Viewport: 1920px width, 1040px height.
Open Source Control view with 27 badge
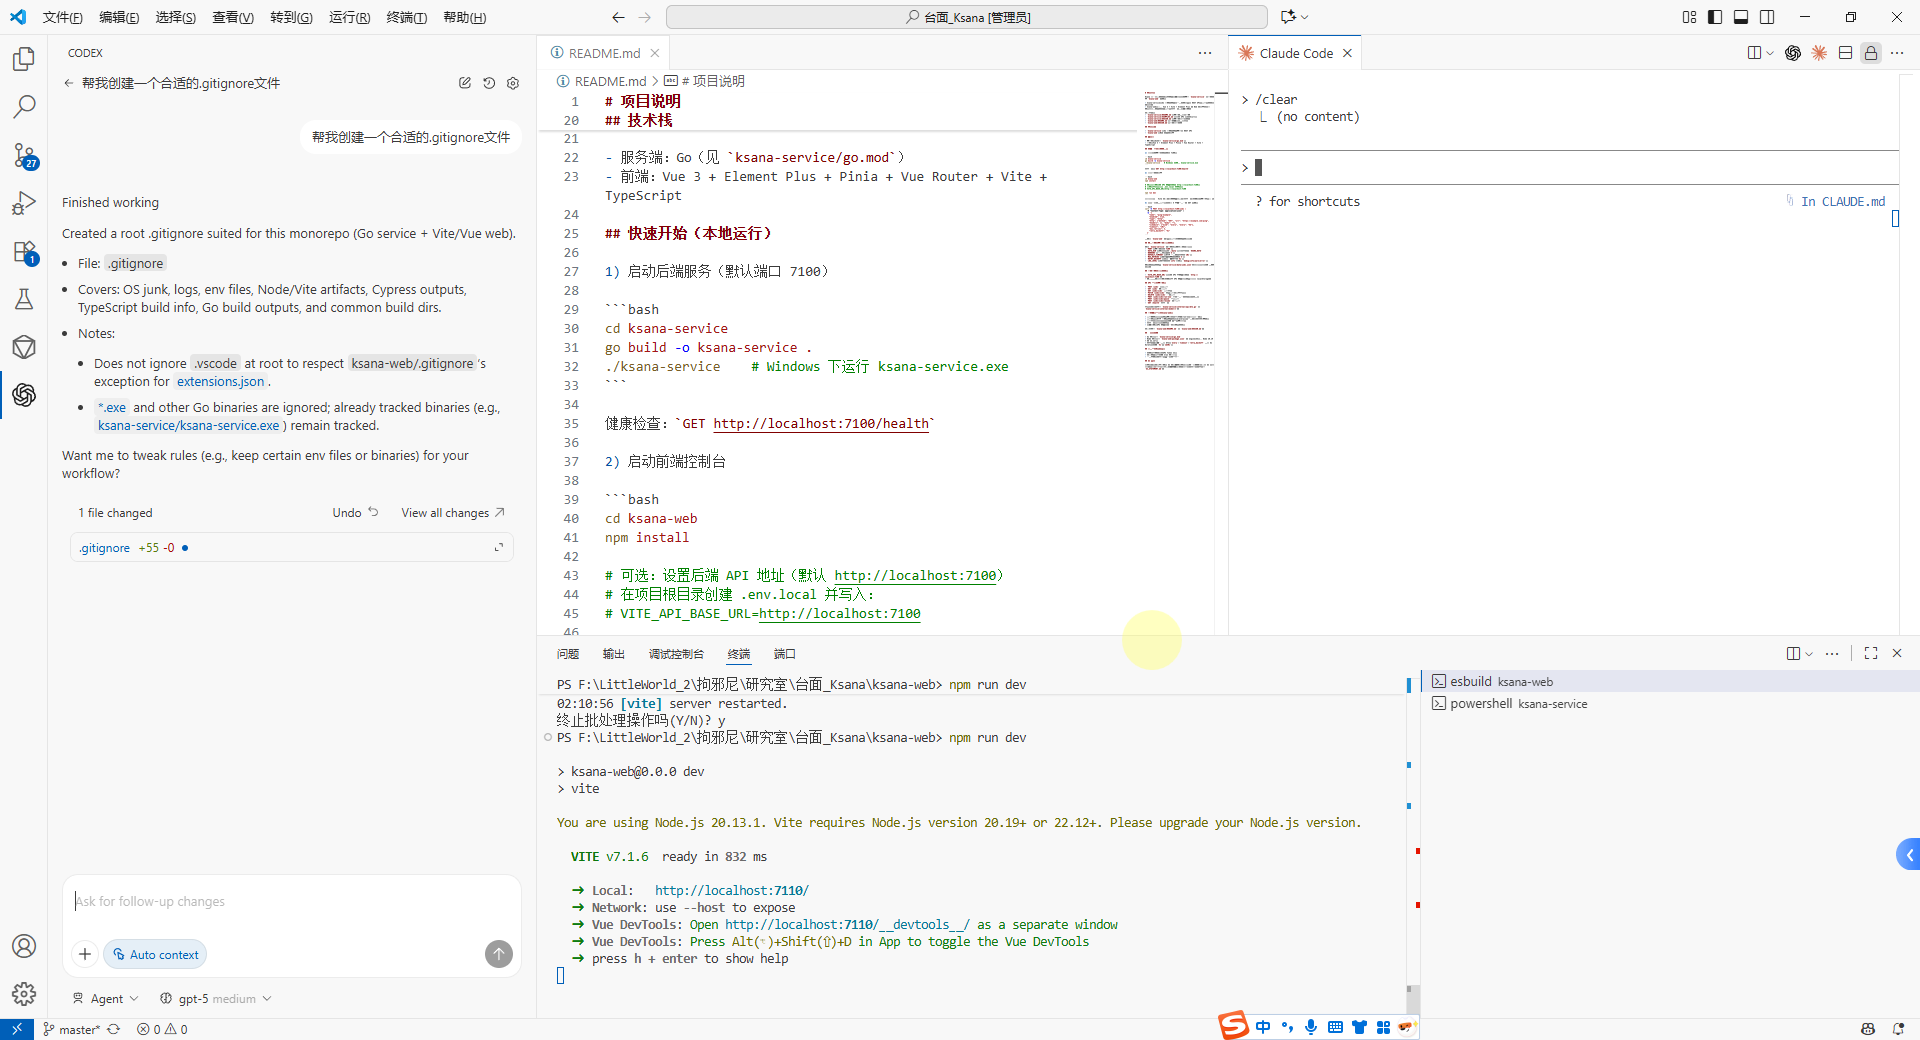pyautogui.click(x=24, y=155)
